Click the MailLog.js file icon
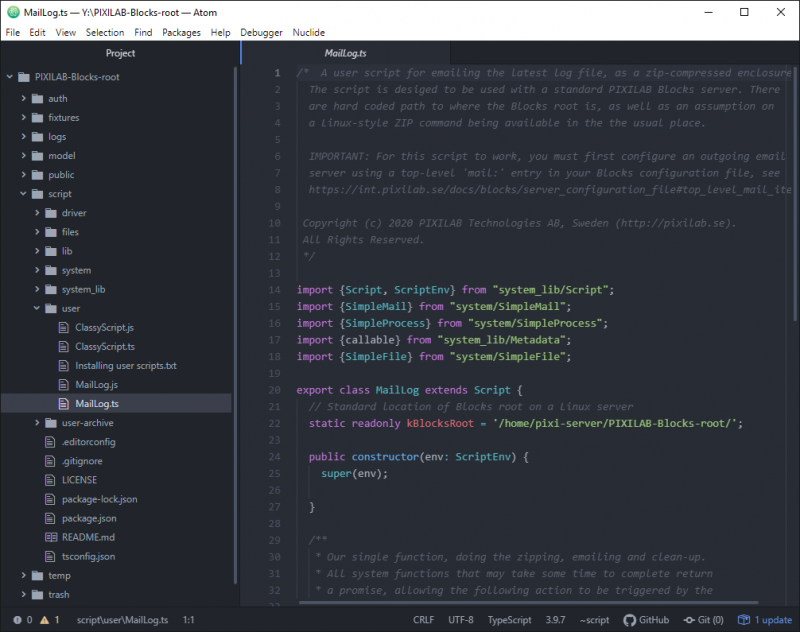The image size is (800, 632). coord(63,385)
